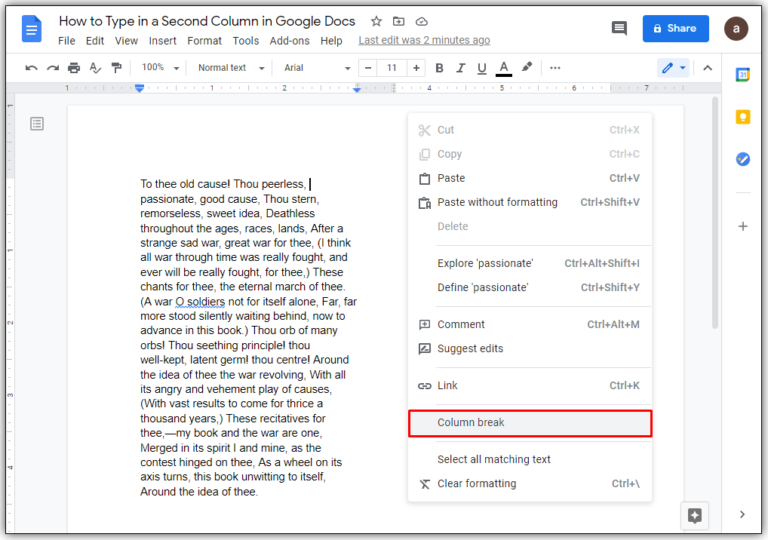The image size is (768, 540).
Task: Choose Clear formatting in context menu
Action: (x=530, y=484)
